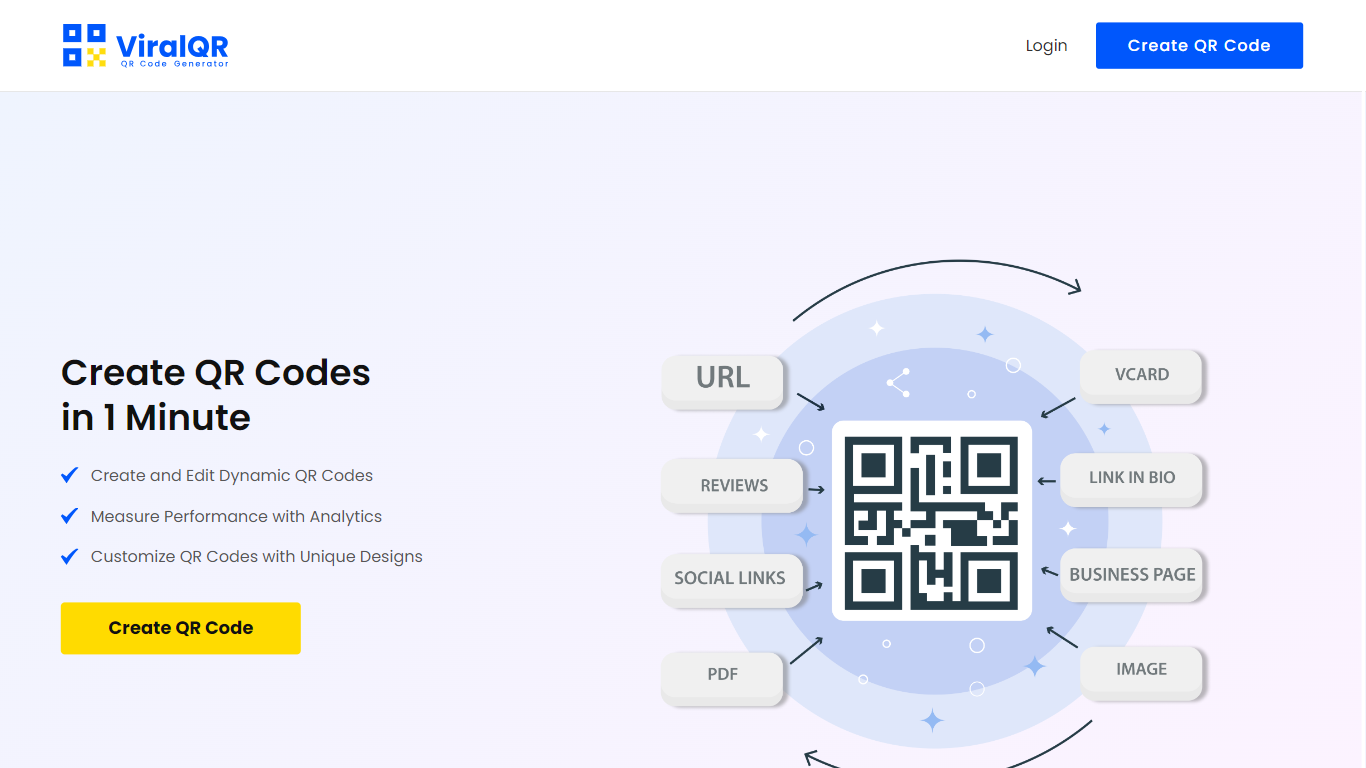Click 'Create QR Codes in 1 Minute' heading
This screenshot has width=1366, height=768.
[x=216, y=394]
